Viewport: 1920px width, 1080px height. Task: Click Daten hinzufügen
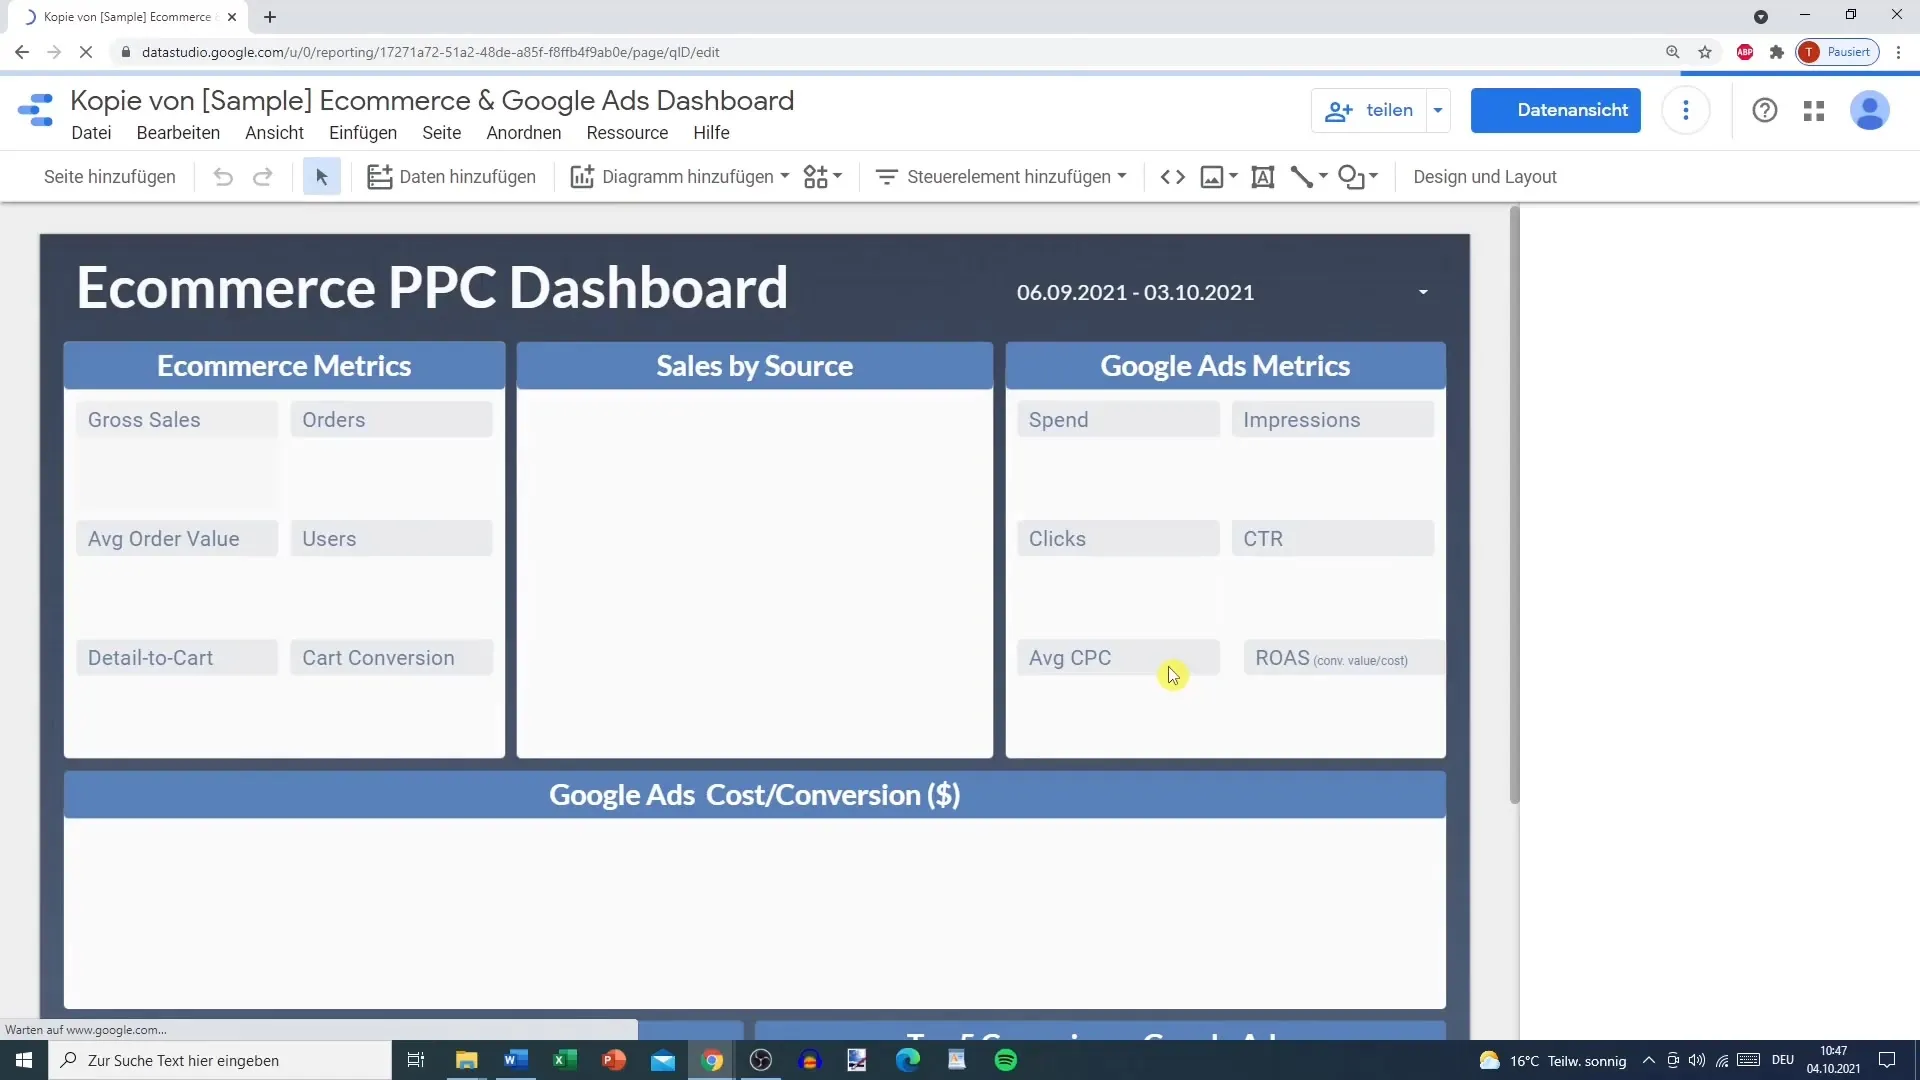click(452, 177)
